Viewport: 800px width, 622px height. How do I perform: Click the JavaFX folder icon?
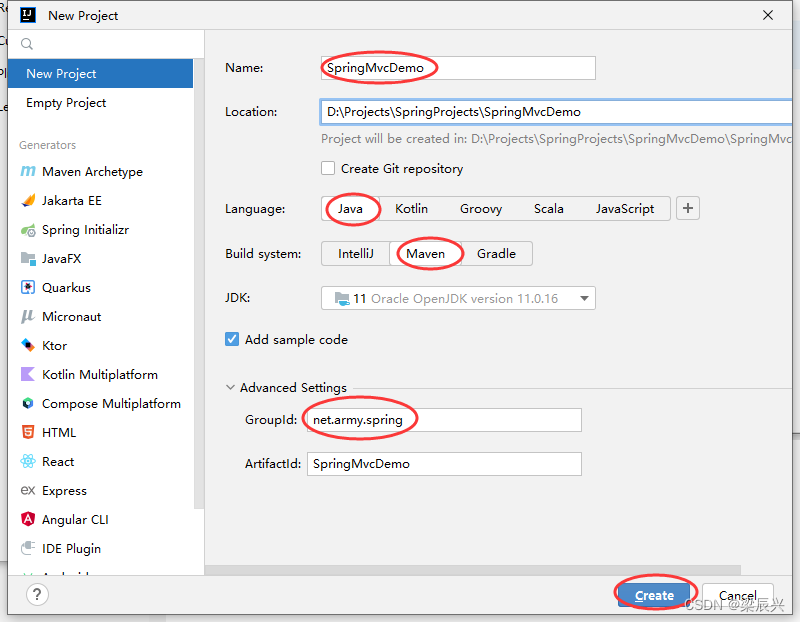[28, 259]
